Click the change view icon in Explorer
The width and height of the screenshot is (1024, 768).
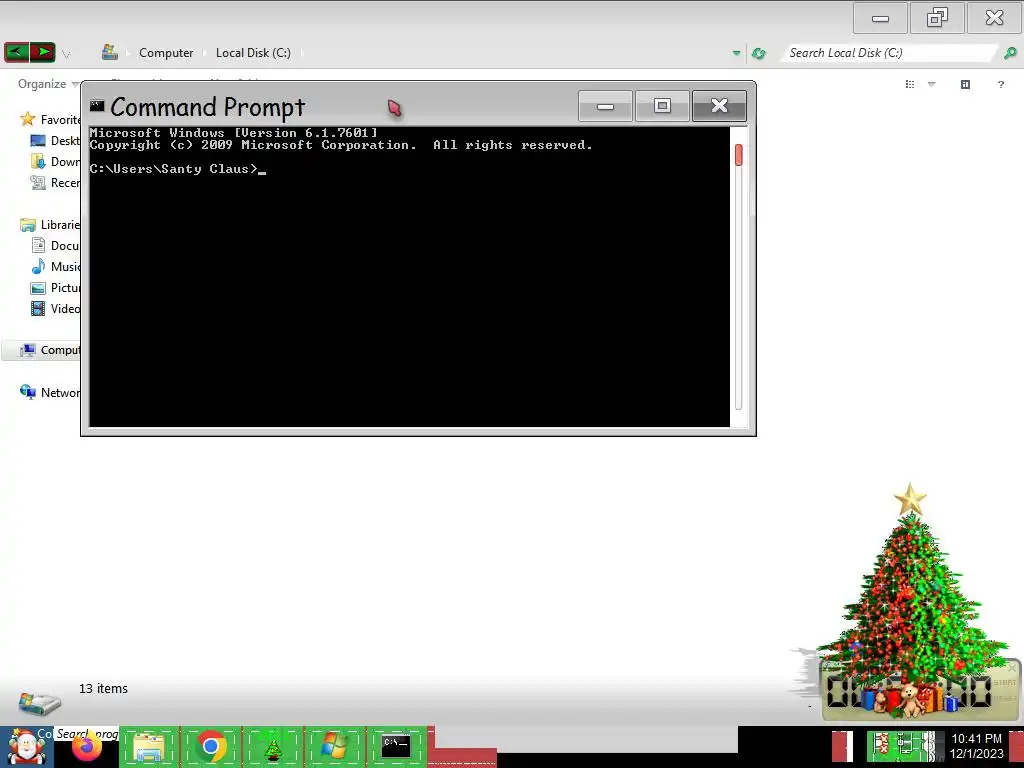pyautogui.click(x=910, y=84)
